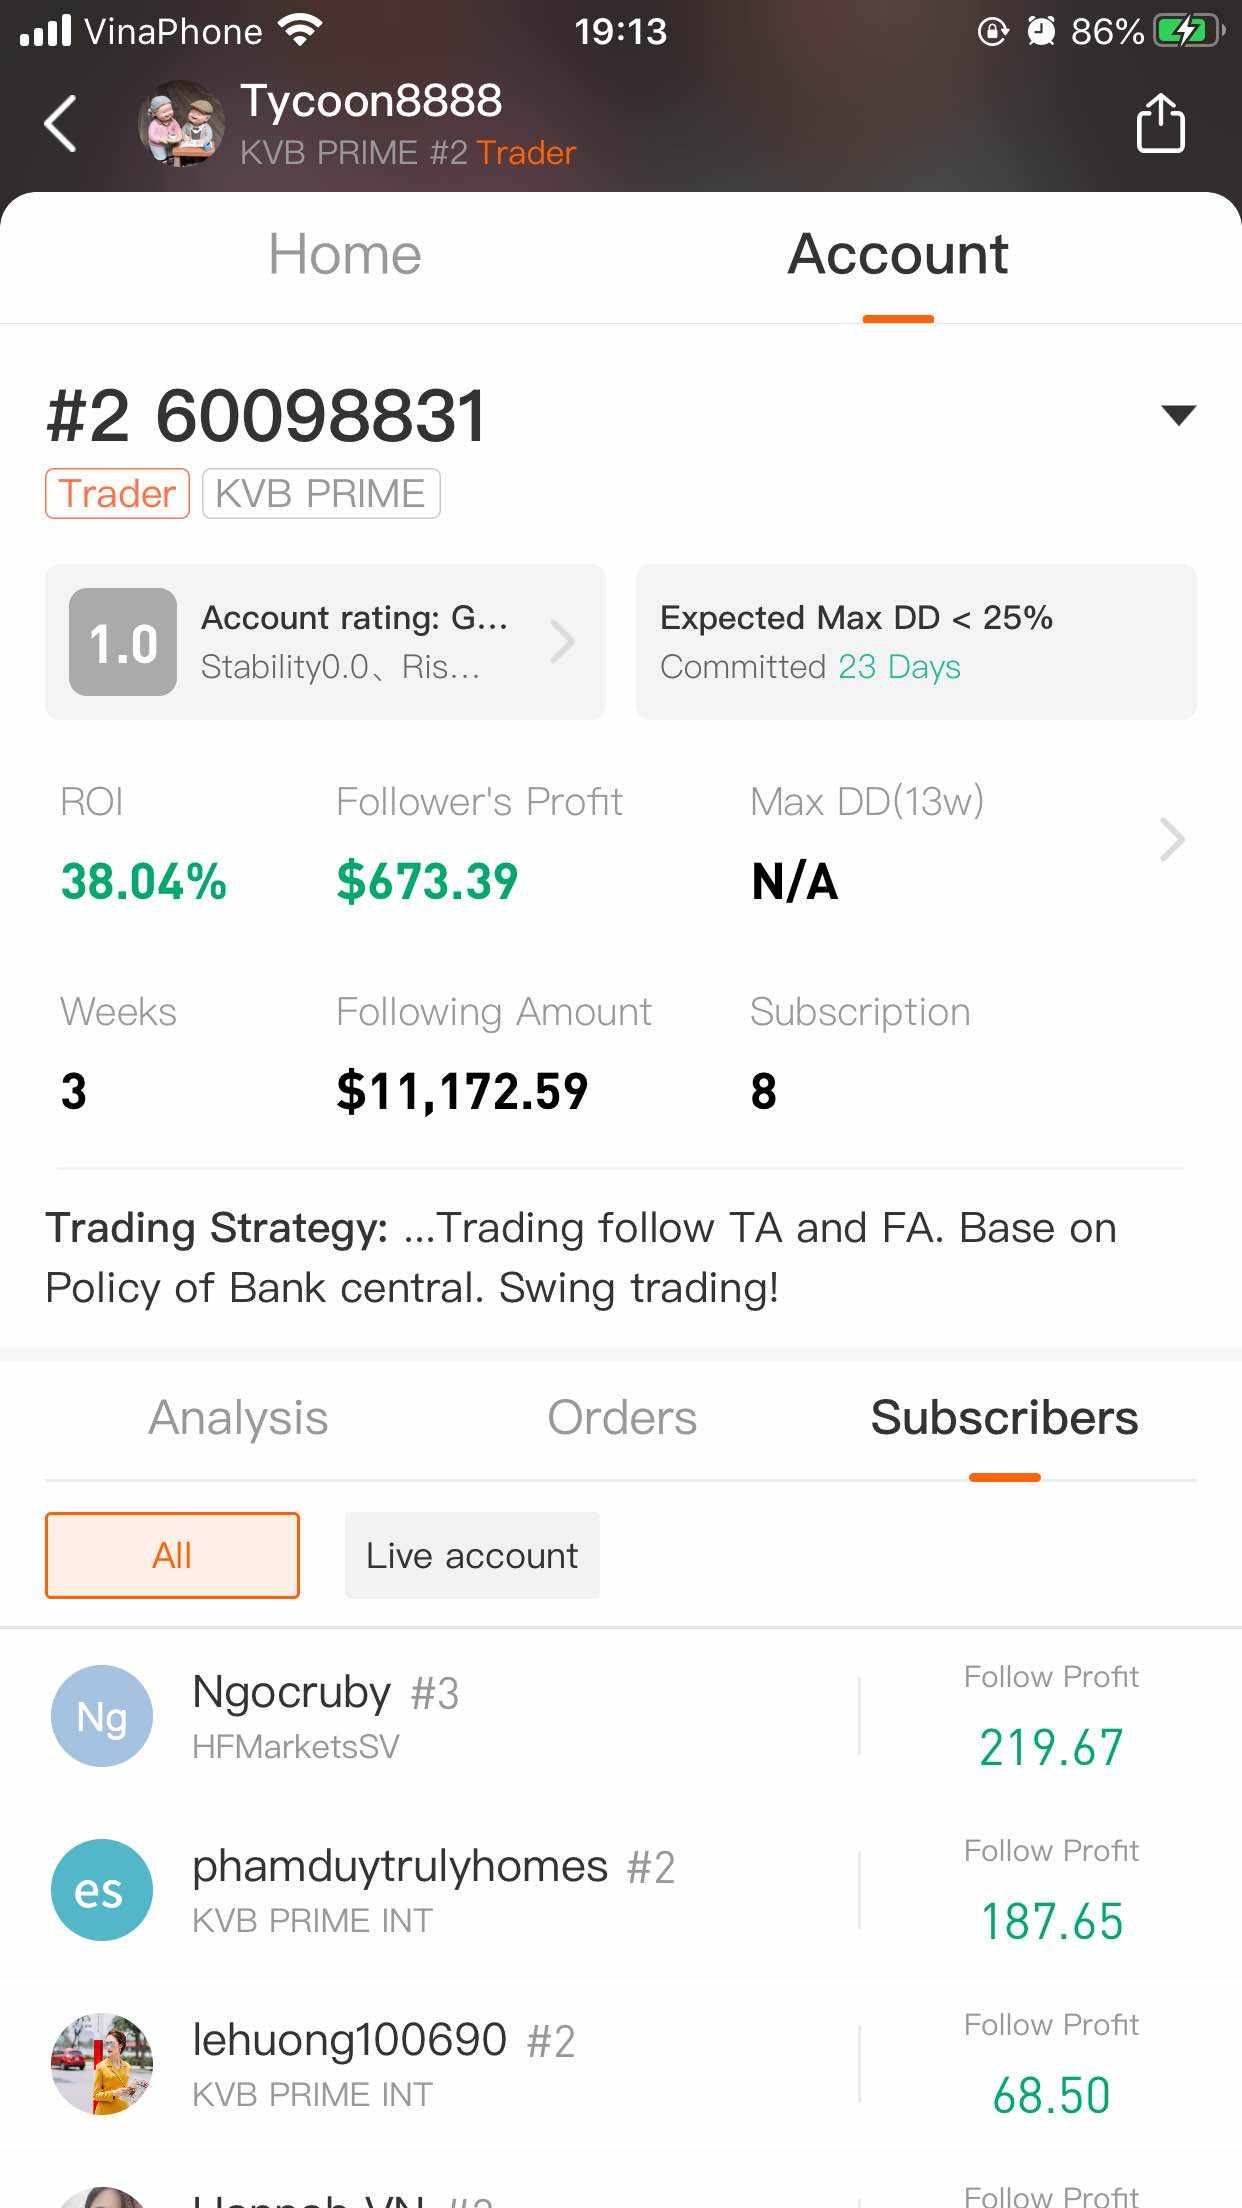Open Tycoon8888 profile avatar
Image resolution: width=1242 pixels, height=2208 pixels.
(181, 124)
